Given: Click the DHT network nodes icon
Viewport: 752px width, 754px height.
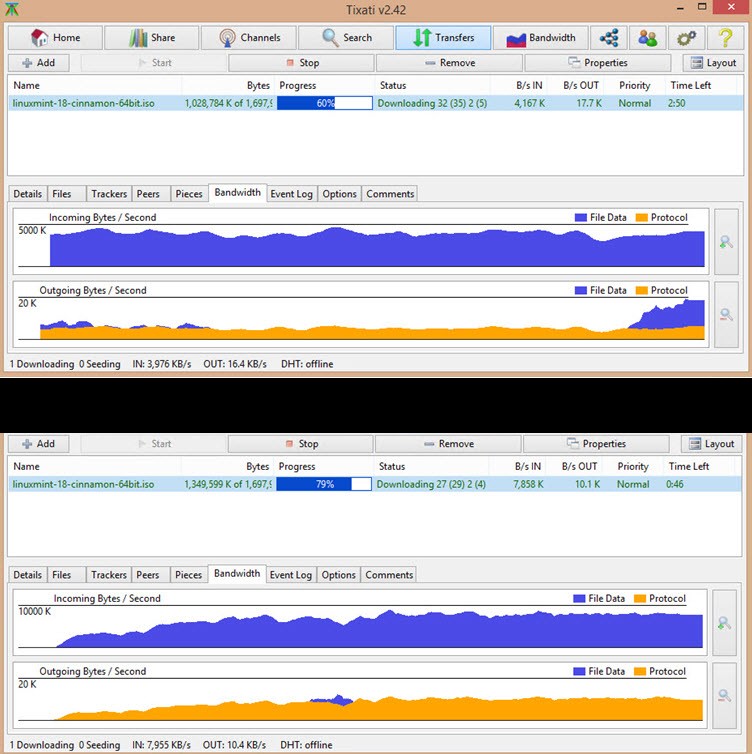Looking at the screenshot, I should pyautogui.click(x=609, y=38).
